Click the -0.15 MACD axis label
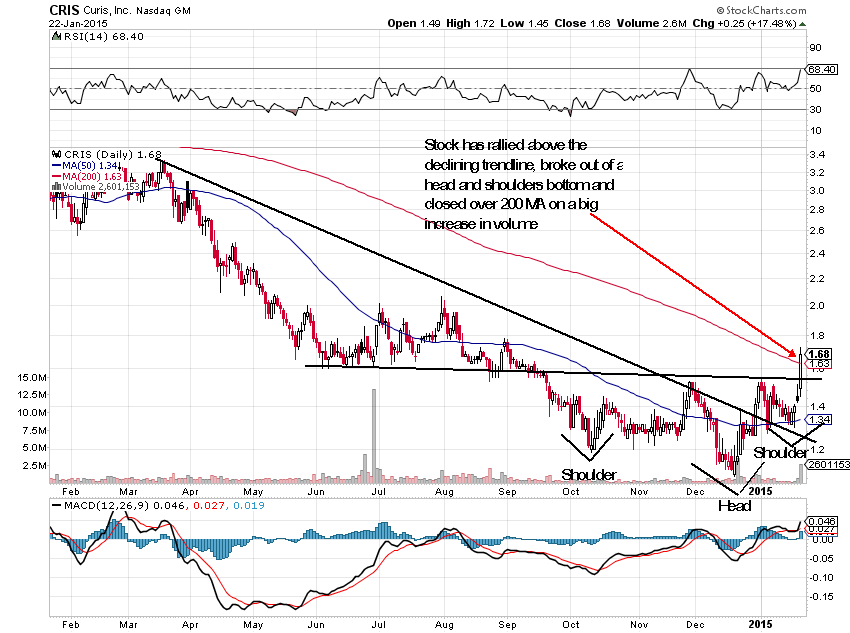 pos(822,597)
